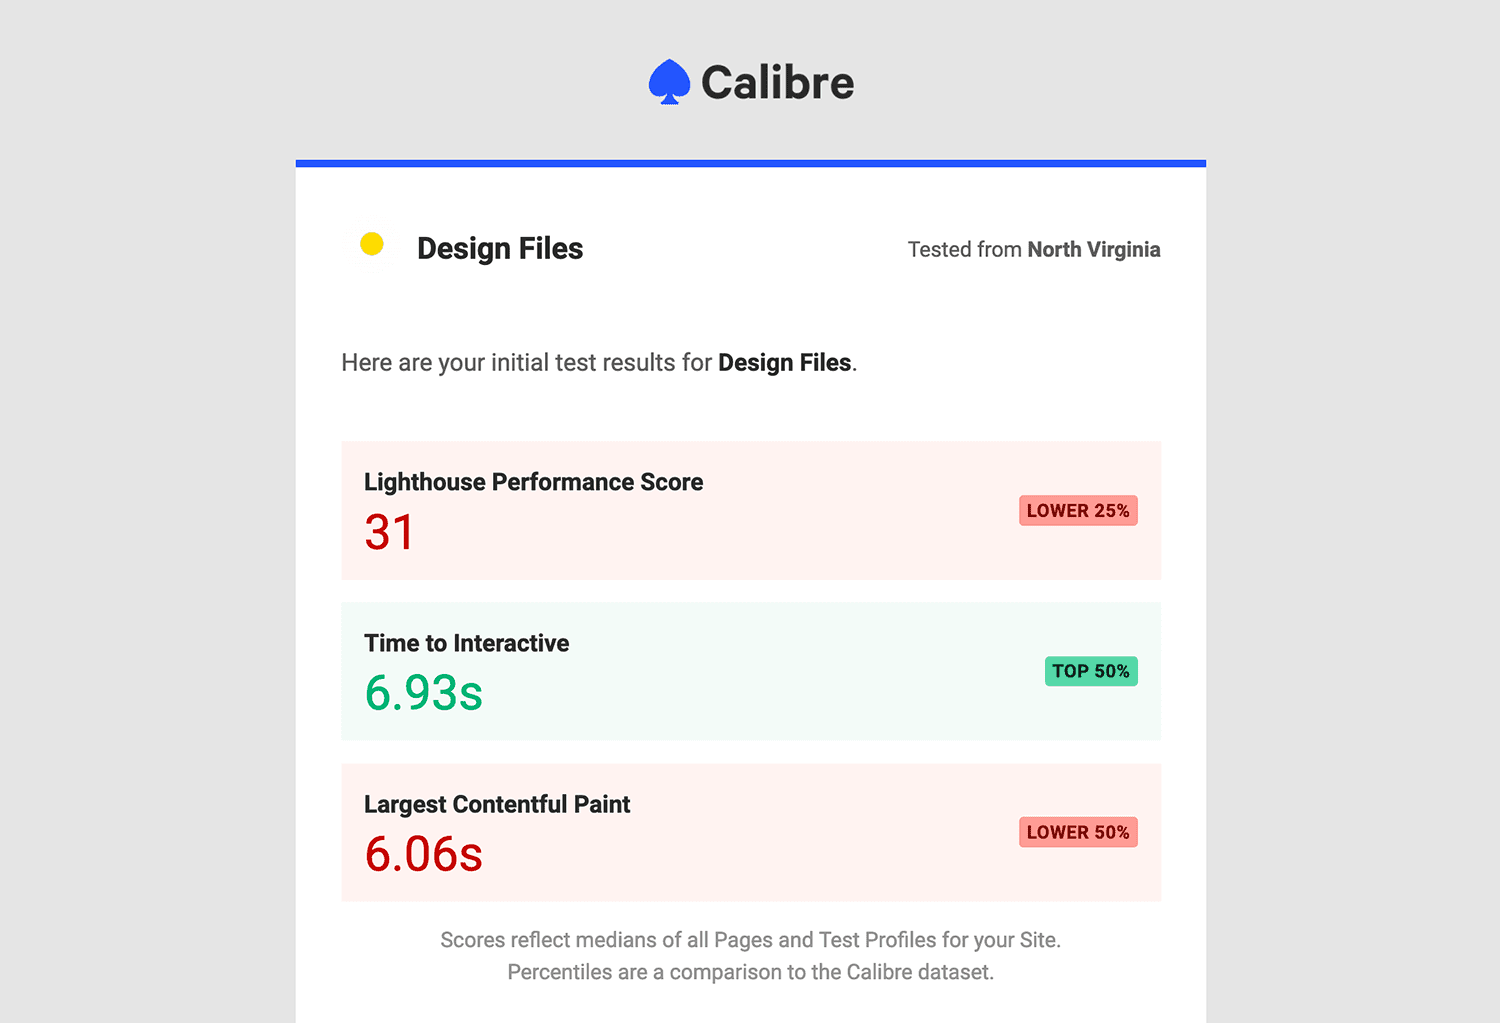The width and height of the screenshot is (1500, 1023).
Task: Click the Calibre wordmark text
Action: point(777,83)
